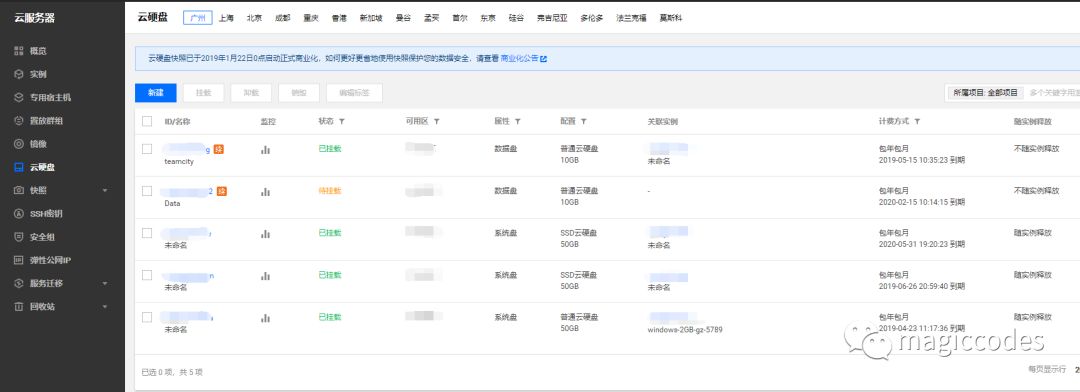The height and width of the screenshot is (392, 1080).
Task: Select checkbox of disk expiring 2020-05-31
Action: click(147, 233)
